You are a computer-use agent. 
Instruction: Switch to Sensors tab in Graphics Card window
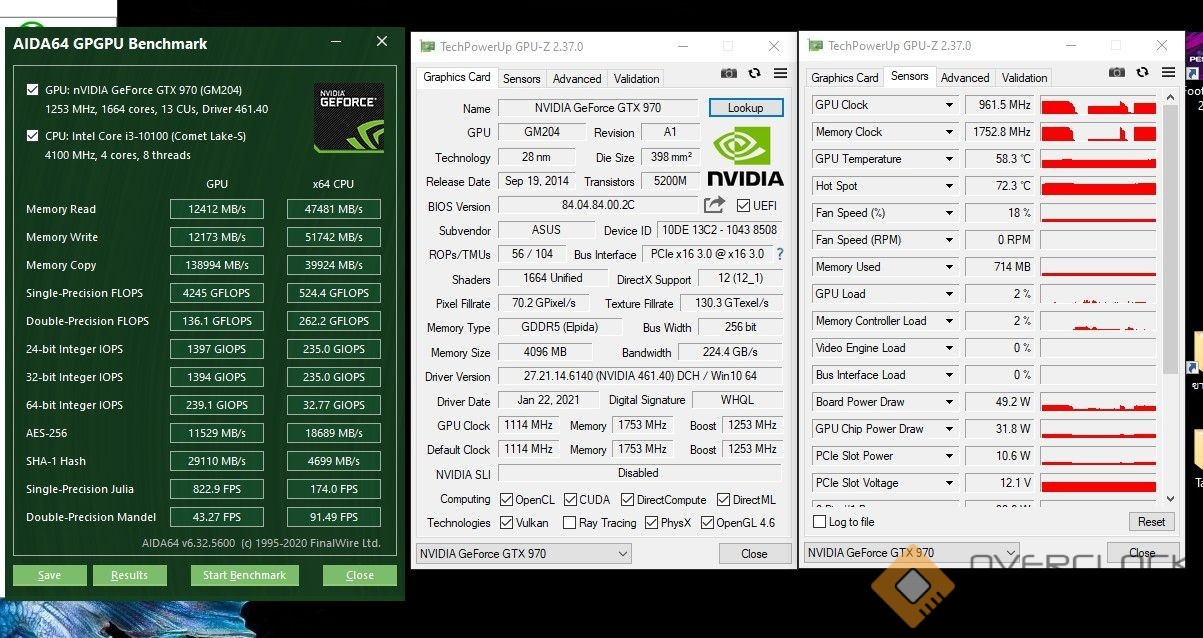tap(521, 78)
